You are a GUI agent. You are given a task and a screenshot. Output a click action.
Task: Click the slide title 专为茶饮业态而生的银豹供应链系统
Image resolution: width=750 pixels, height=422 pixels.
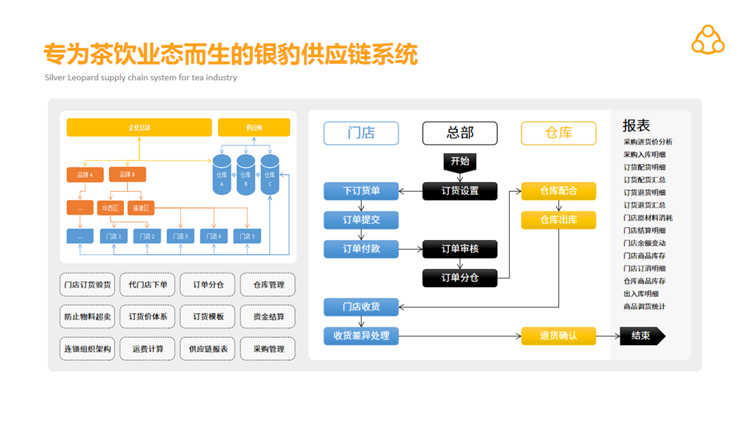(x=231, y=54)
